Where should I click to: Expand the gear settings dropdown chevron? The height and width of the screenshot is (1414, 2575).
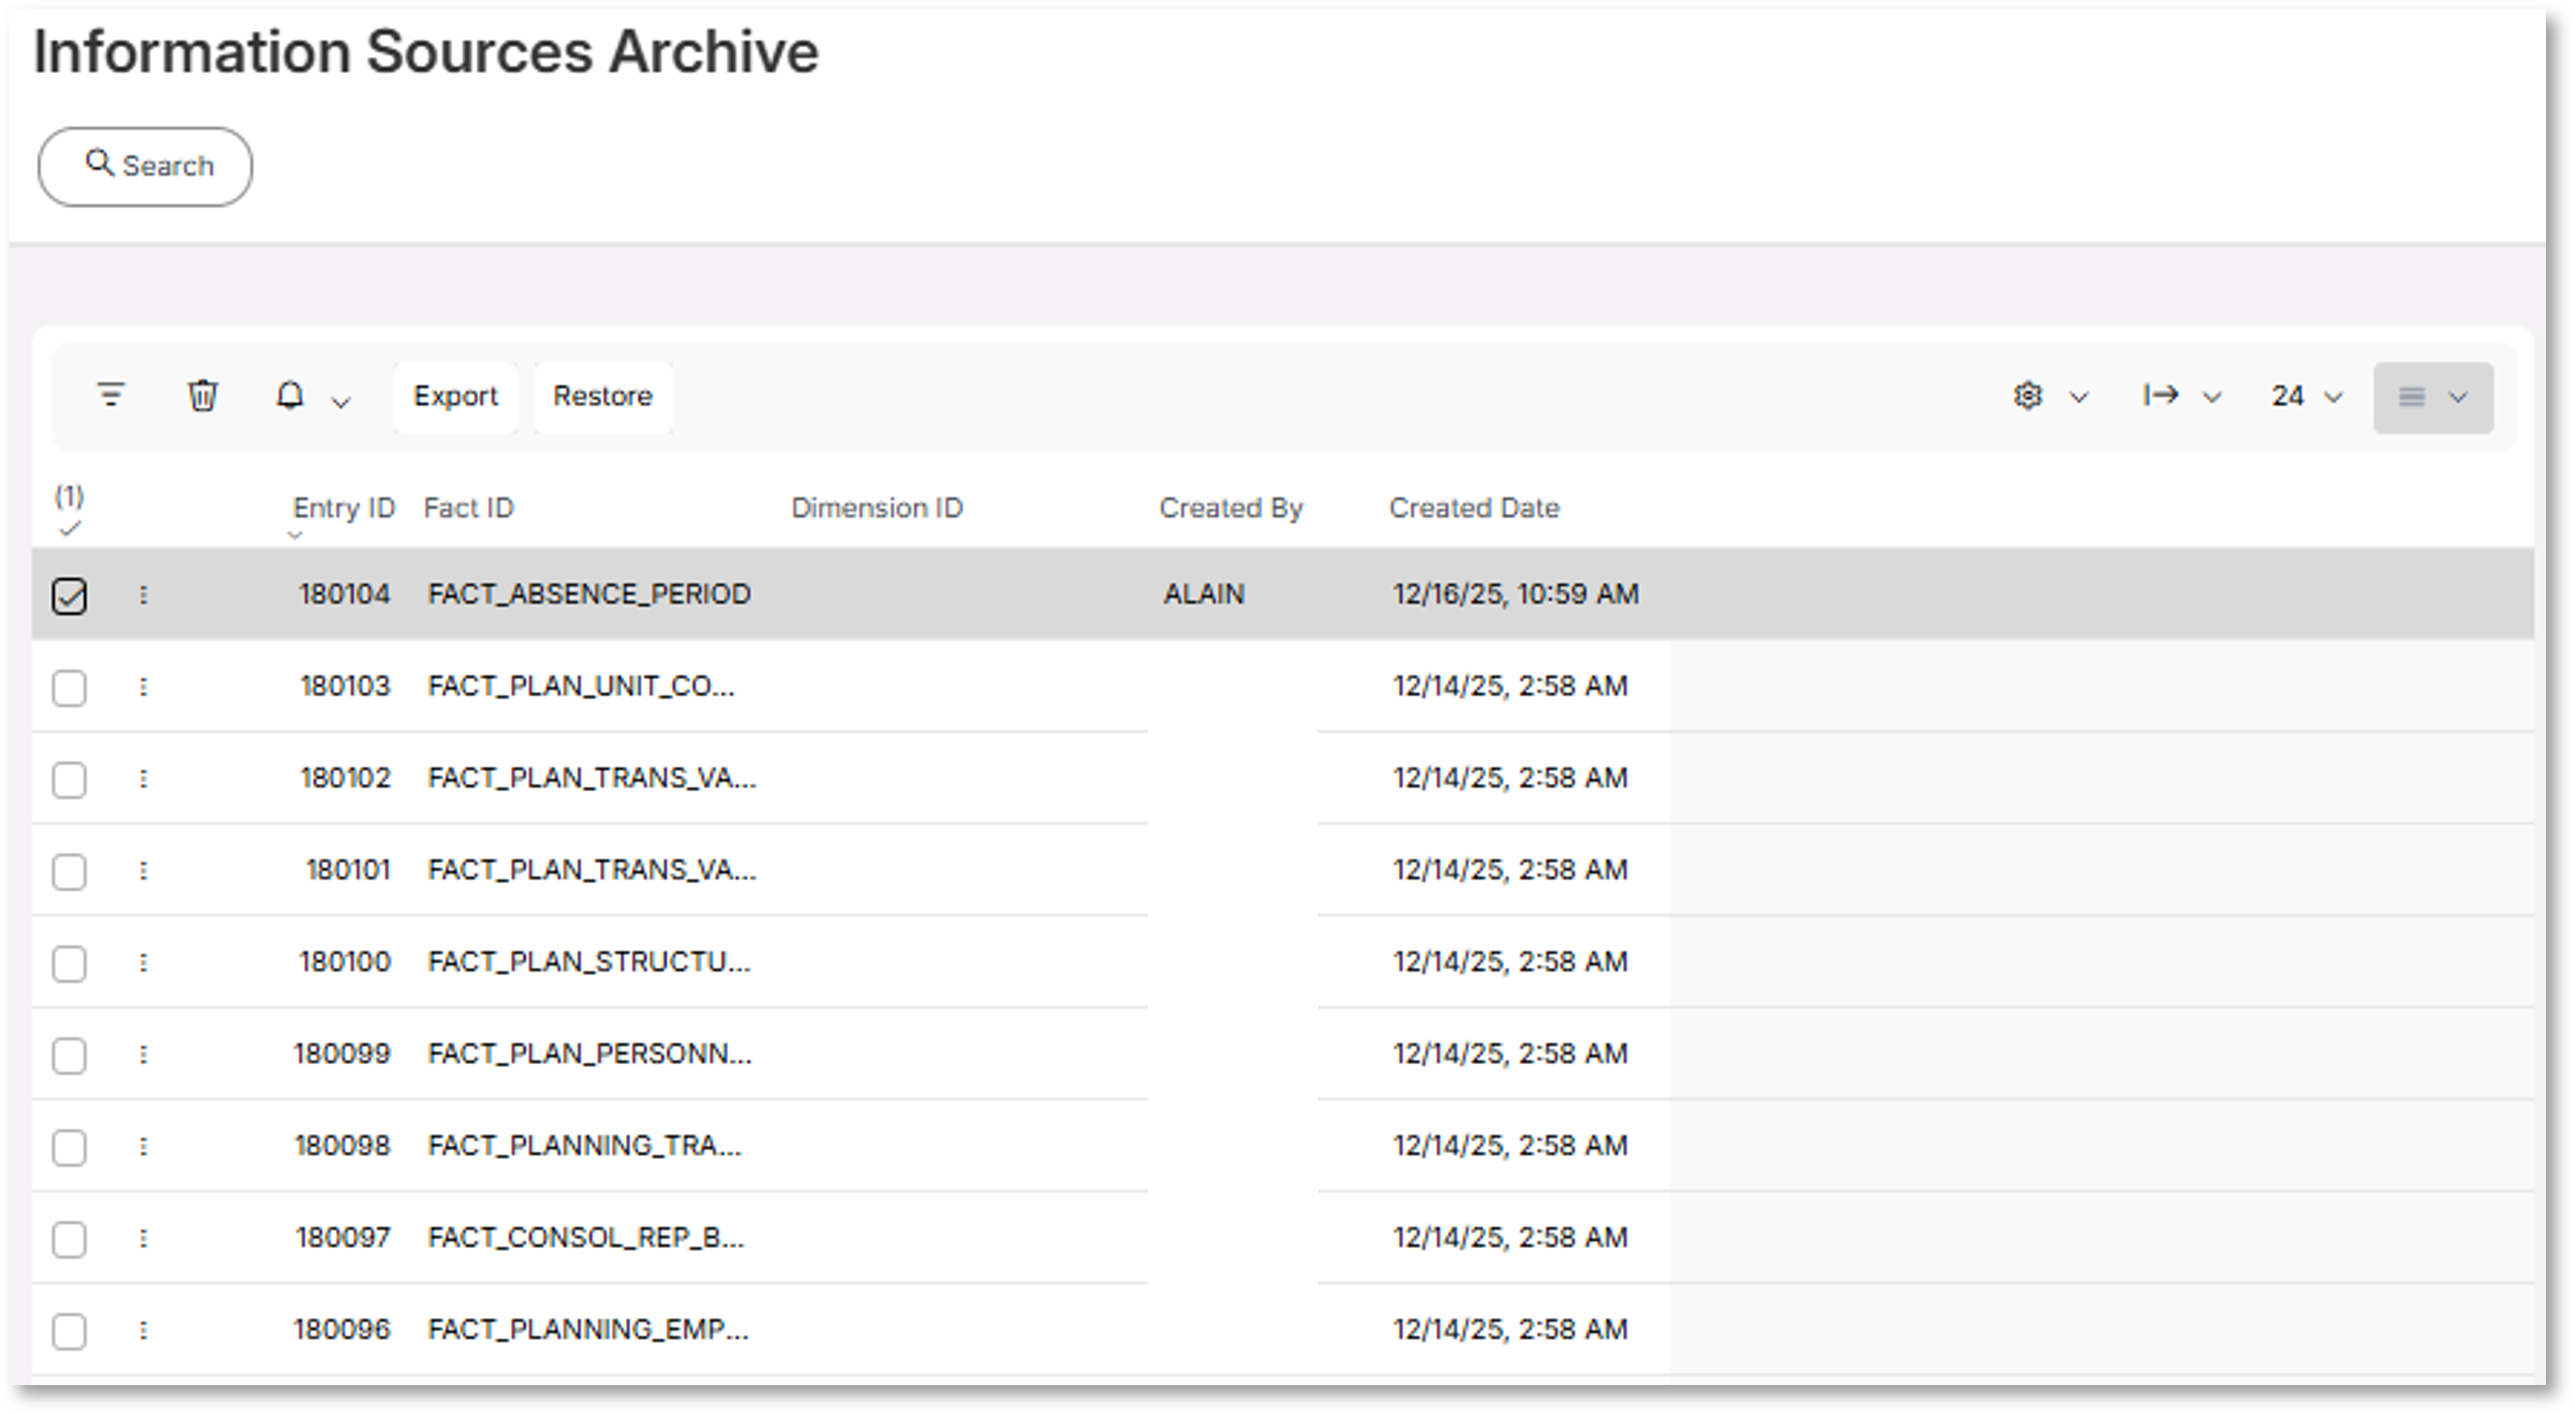tap(2079, 398)
